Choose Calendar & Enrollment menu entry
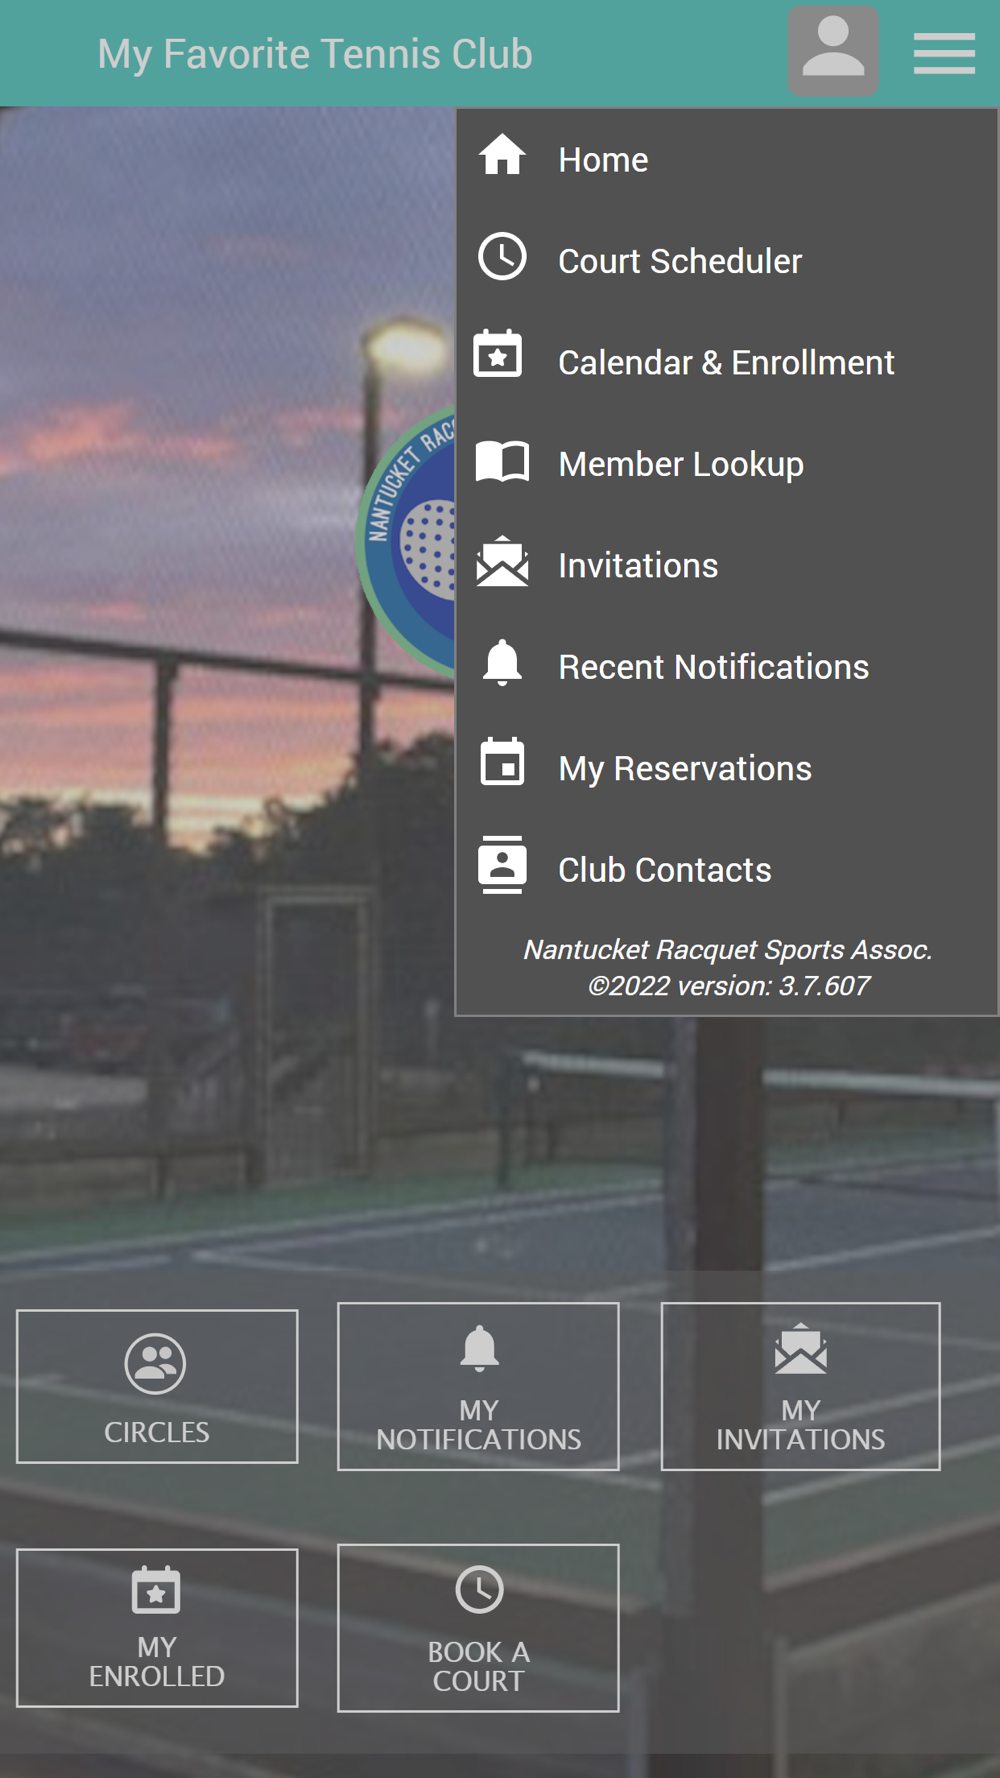Viewport: 1000px width, 1778px height. [727, 362]
